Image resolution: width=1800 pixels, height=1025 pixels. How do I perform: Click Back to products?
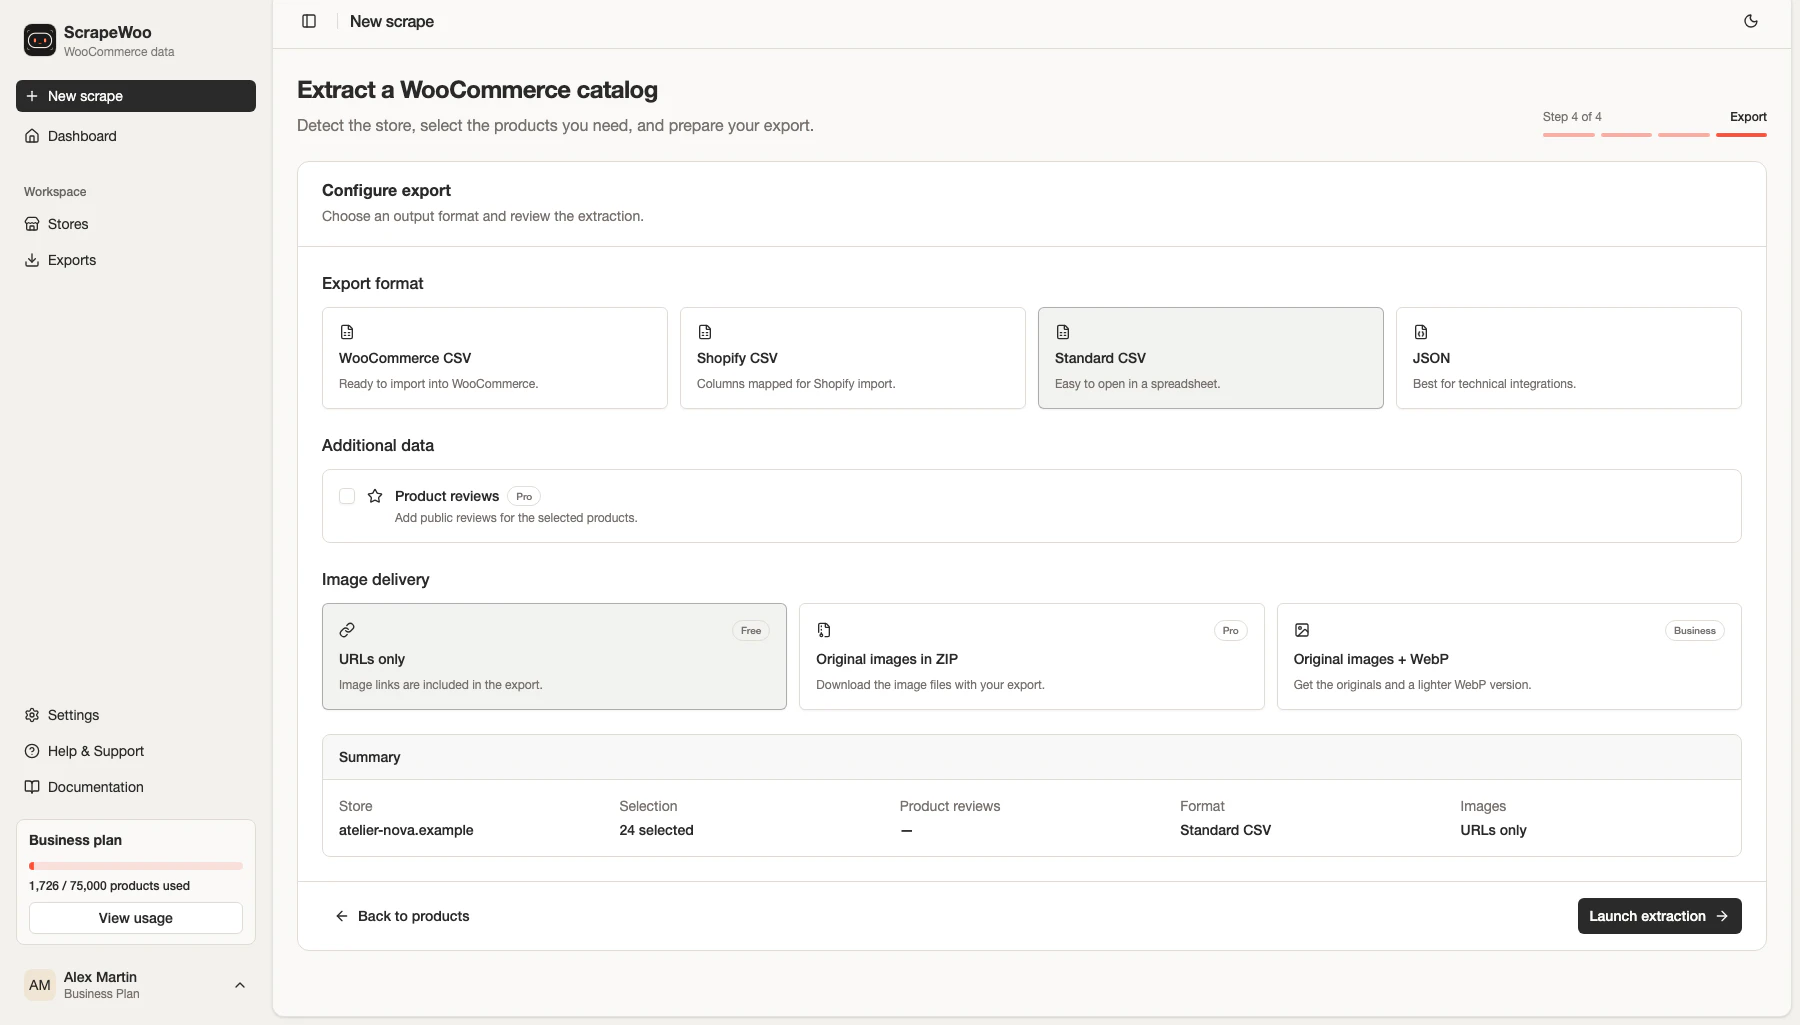[402, 916]
